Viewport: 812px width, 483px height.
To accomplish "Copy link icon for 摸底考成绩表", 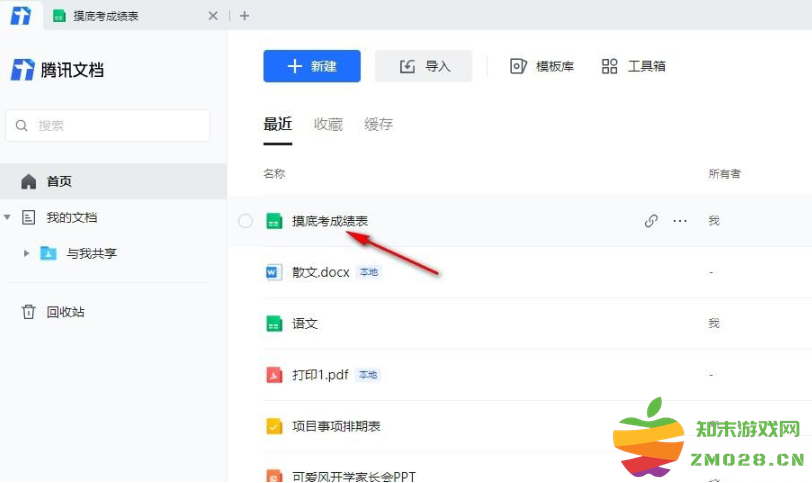I will 651,221.
